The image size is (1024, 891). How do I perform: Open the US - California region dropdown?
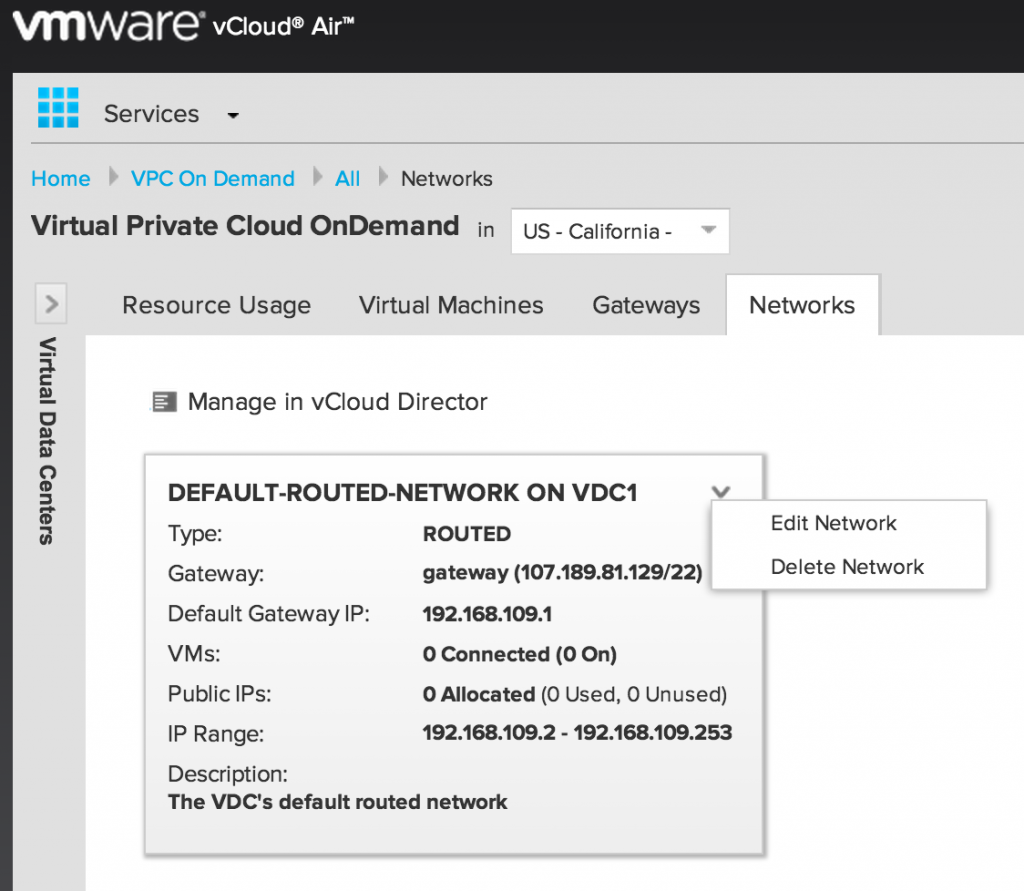click(619, 231)
